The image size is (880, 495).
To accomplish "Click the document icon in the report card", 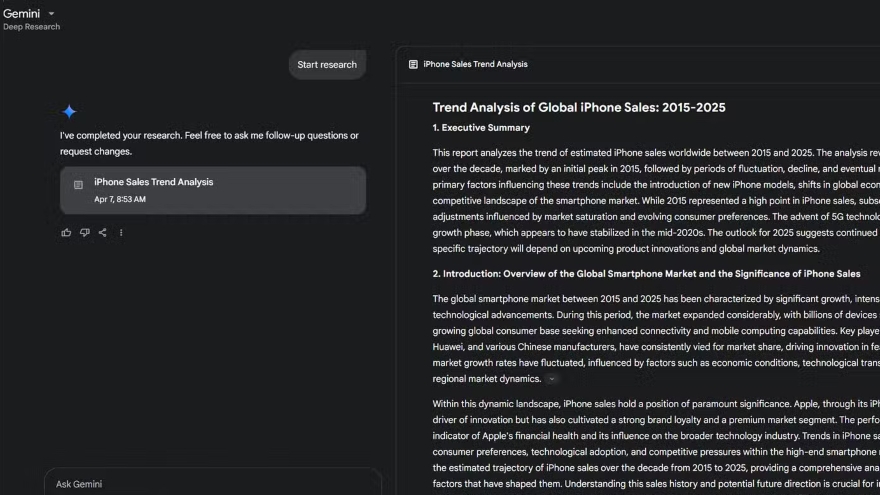I will [79, 185].
